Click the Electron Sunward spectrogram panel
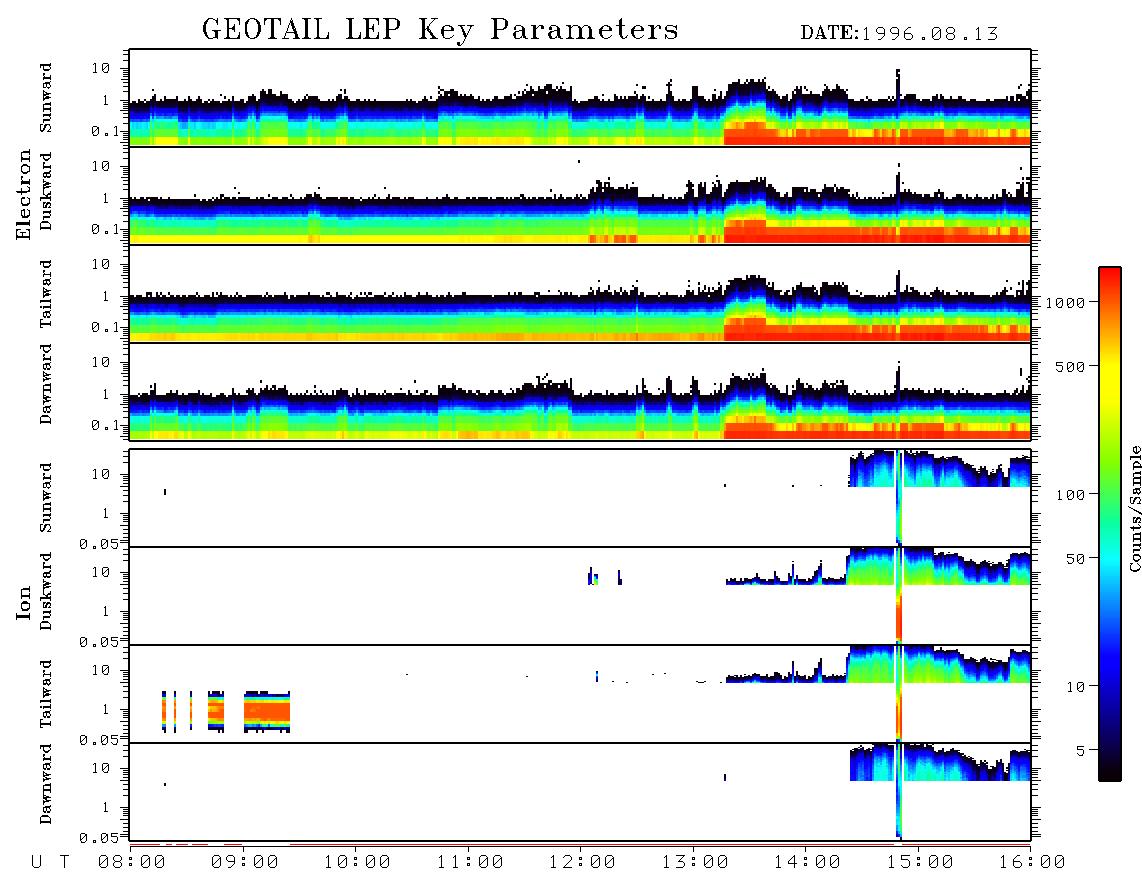1142x880 pixels. [580, 98]
